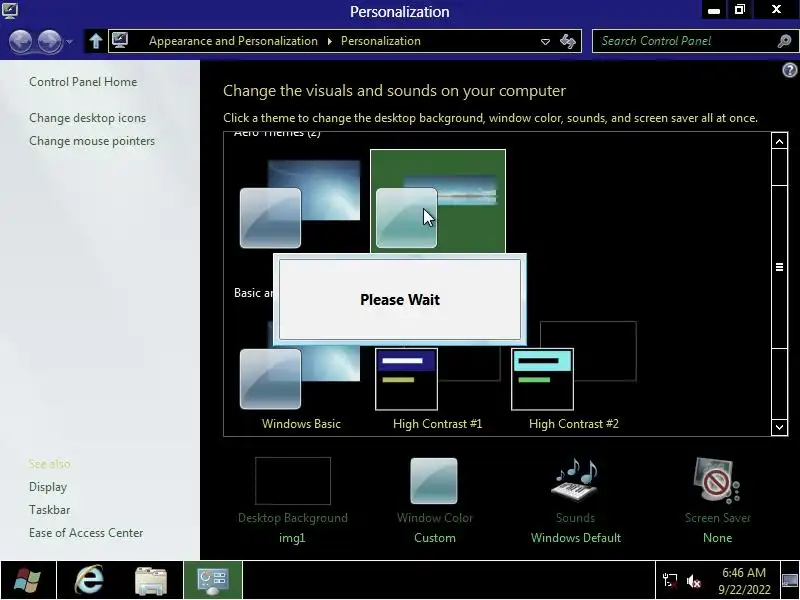This screenshot has height=600, width=800.
Task: Click the img1 desktop background label
Action: pyautogui.click(x=292, y=538)
